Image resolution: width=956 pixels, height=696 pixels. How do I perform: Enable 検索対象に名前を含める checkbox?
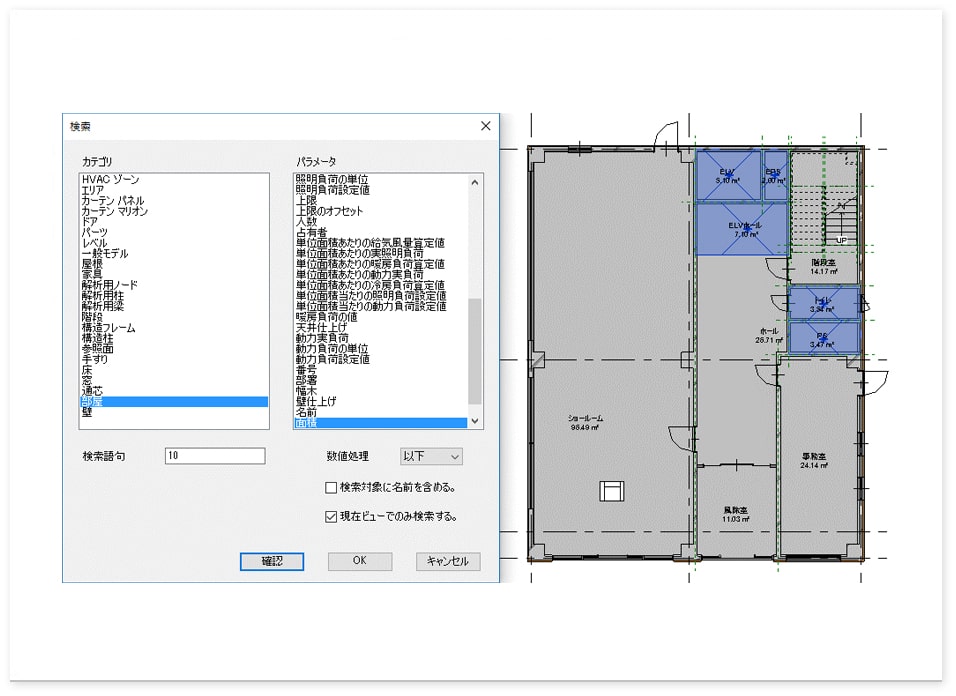click(x=331, y=488)
